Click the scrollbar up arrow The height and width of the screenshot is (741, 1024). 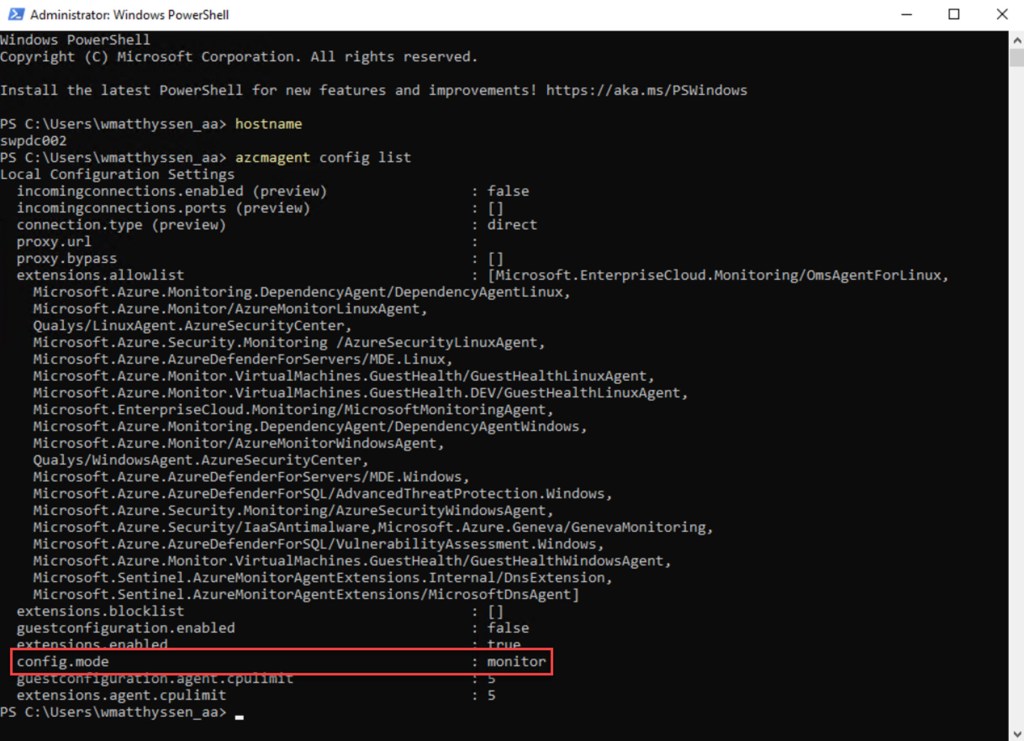point(1016,39)
